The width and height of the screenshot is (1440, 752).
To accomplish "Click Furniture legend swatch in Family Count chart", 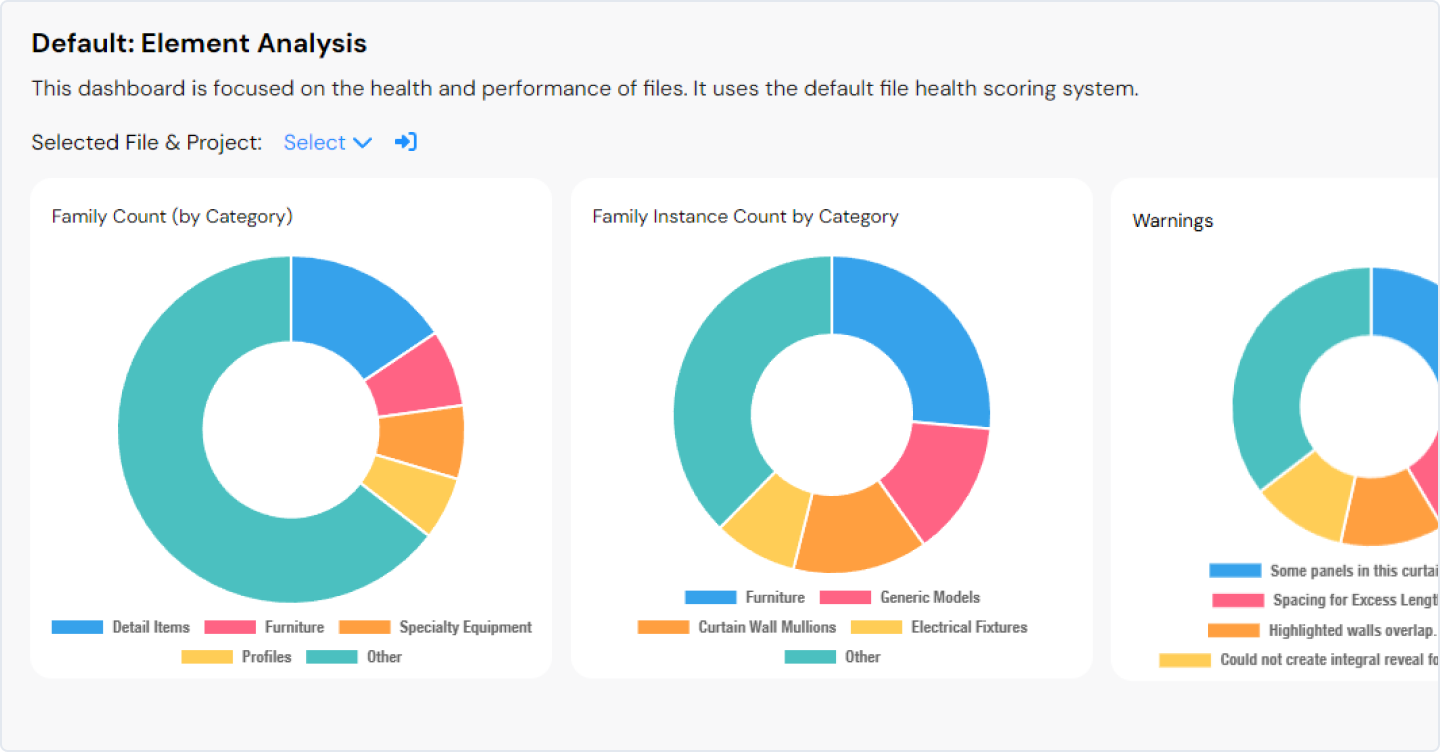I will coord(230,627).
